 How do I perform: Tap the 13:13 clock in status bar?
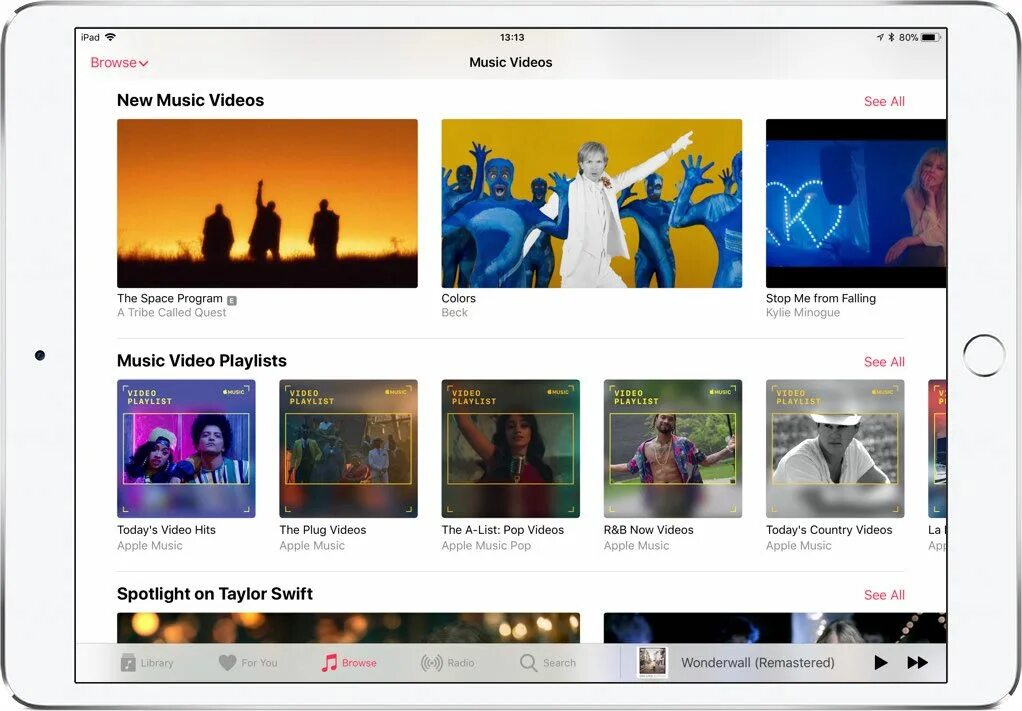pos(512,37)
